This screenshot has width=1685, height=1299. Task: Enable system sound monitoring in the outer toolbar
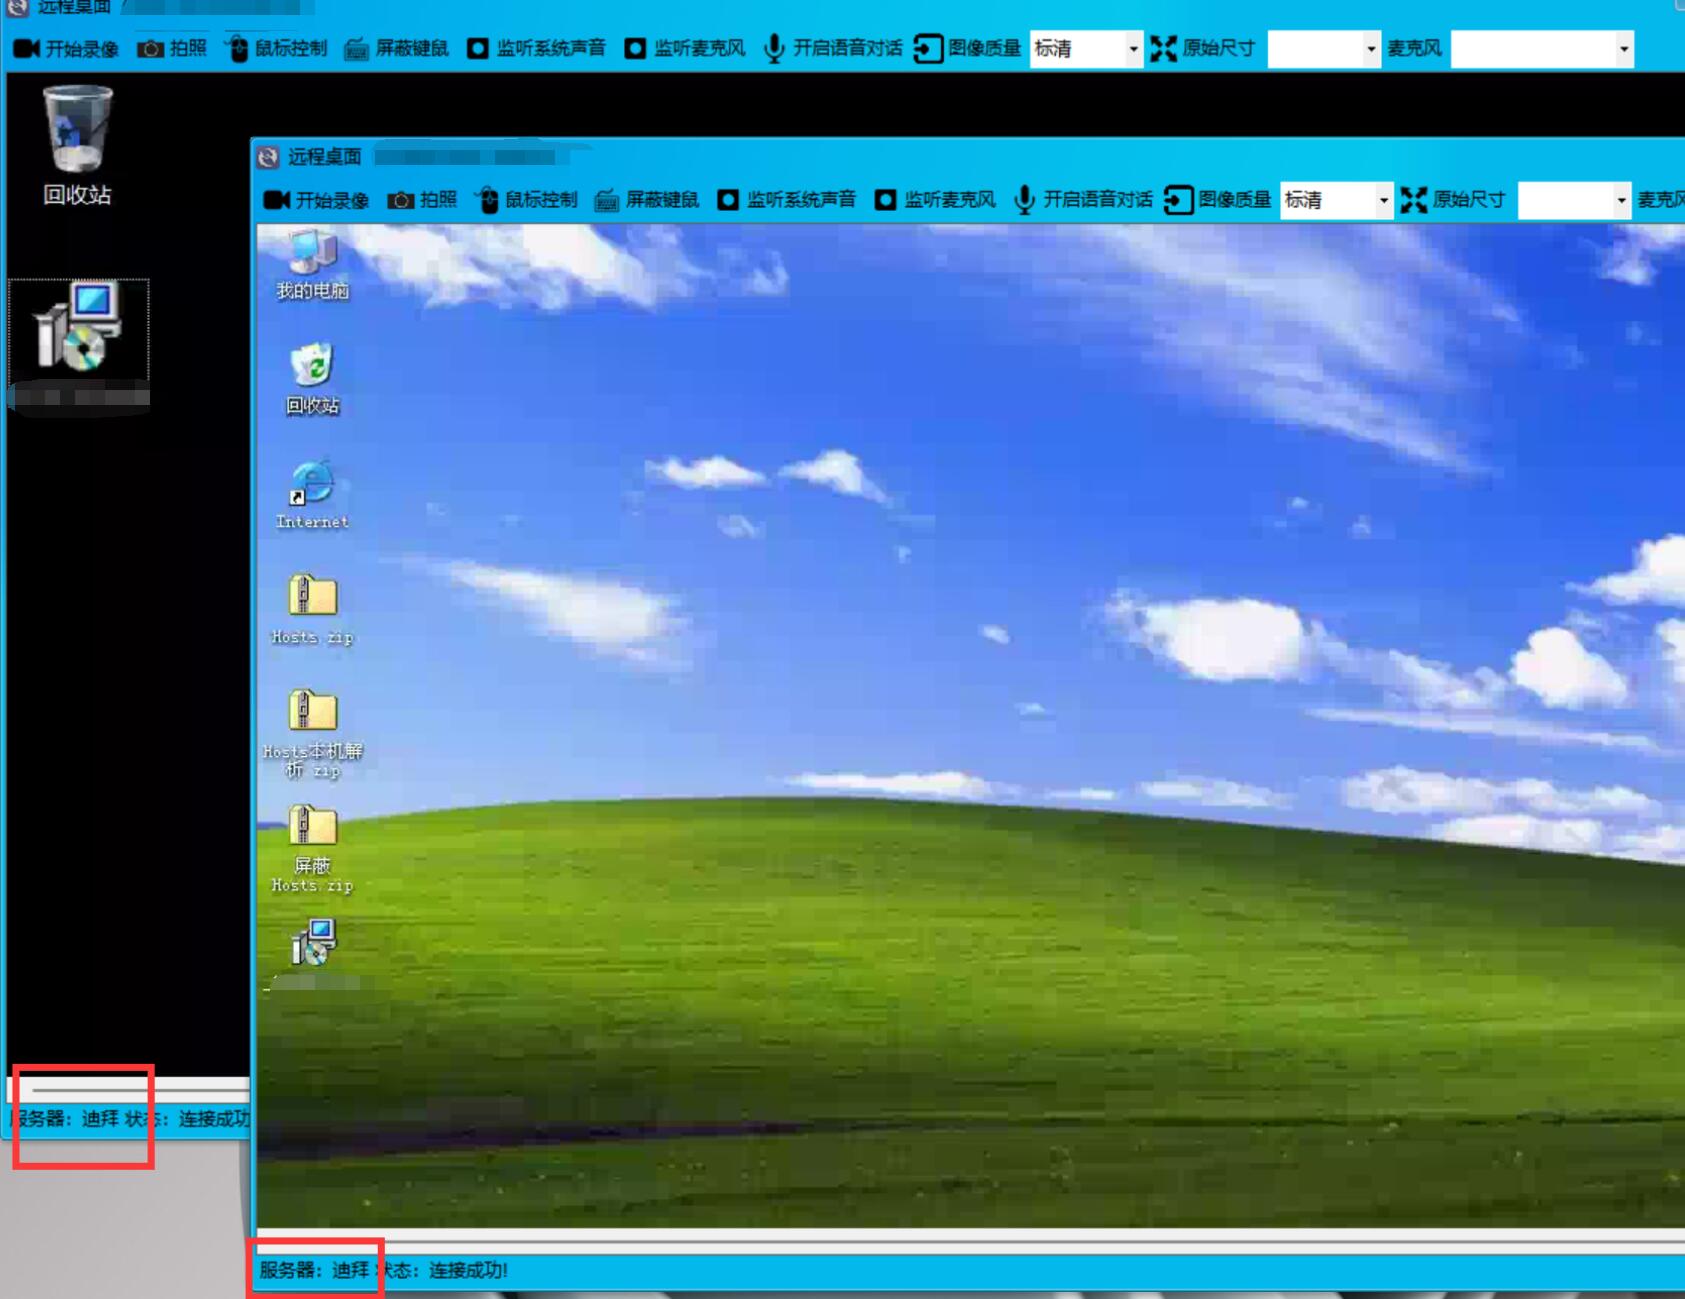click(x=536, y=48)
